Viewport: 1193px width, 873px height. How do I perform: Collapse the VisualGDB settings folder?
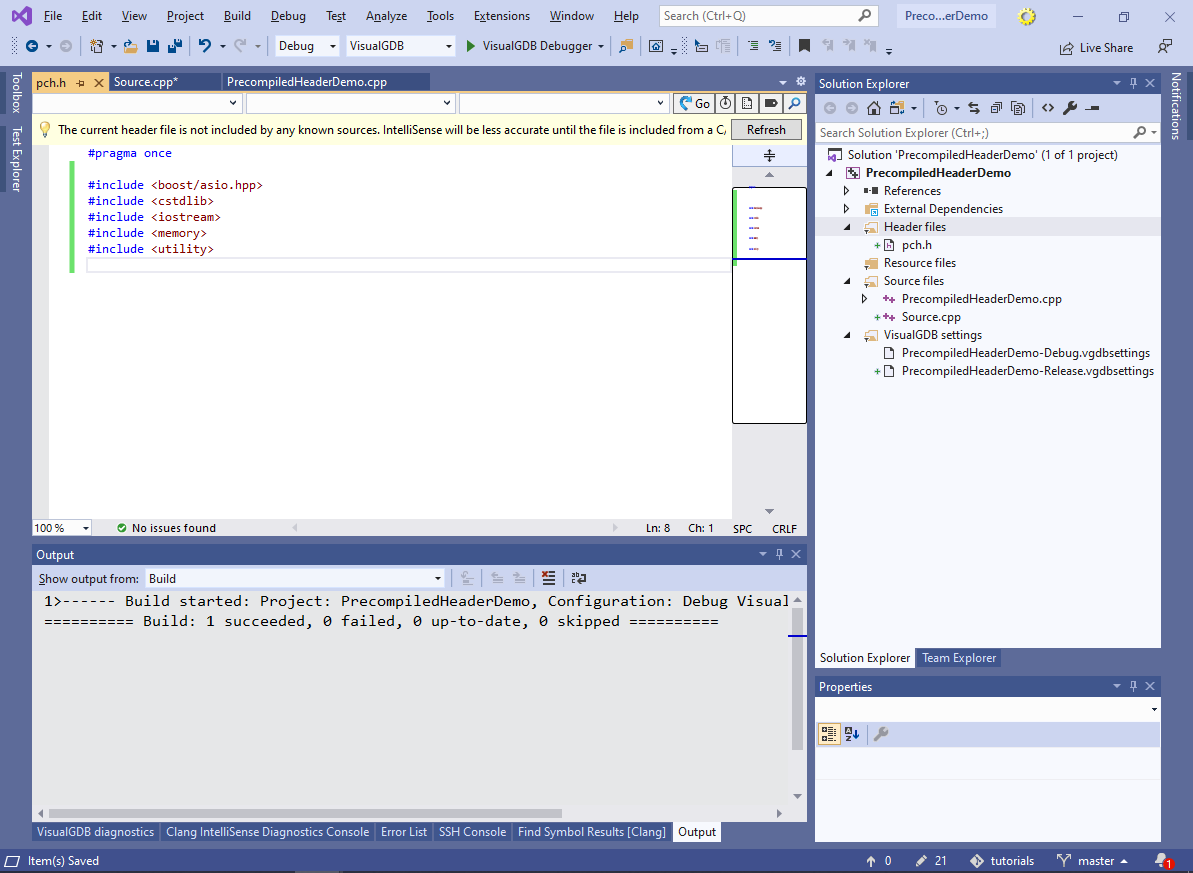(847, 335)
